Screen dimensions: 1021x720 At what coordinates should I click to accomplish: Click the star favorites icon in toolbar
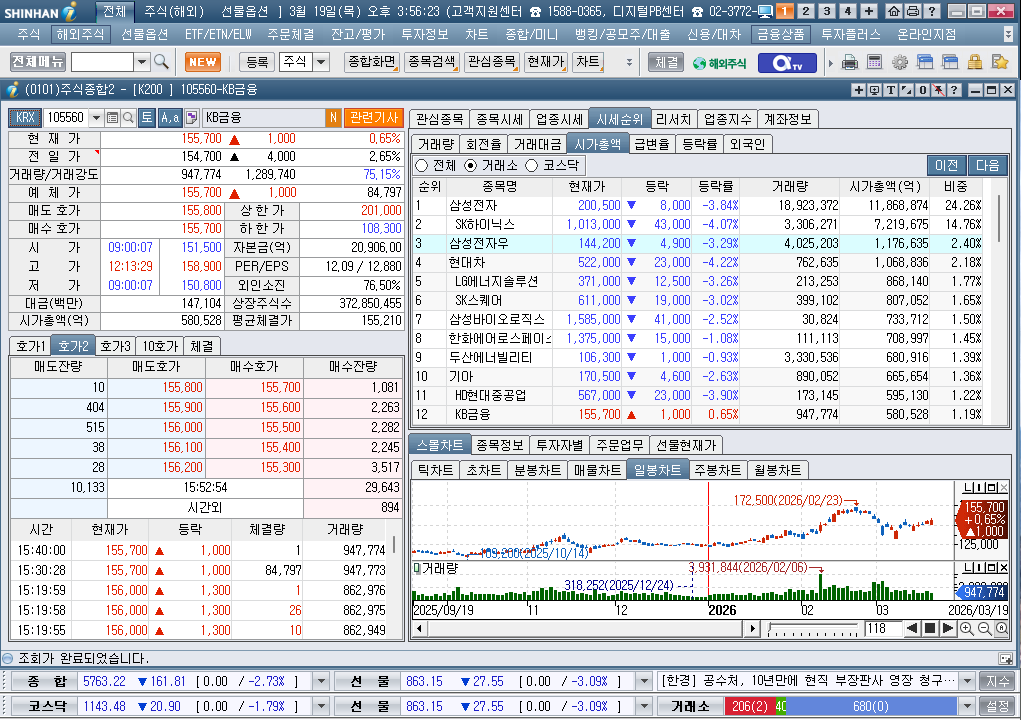[1000, 62]
